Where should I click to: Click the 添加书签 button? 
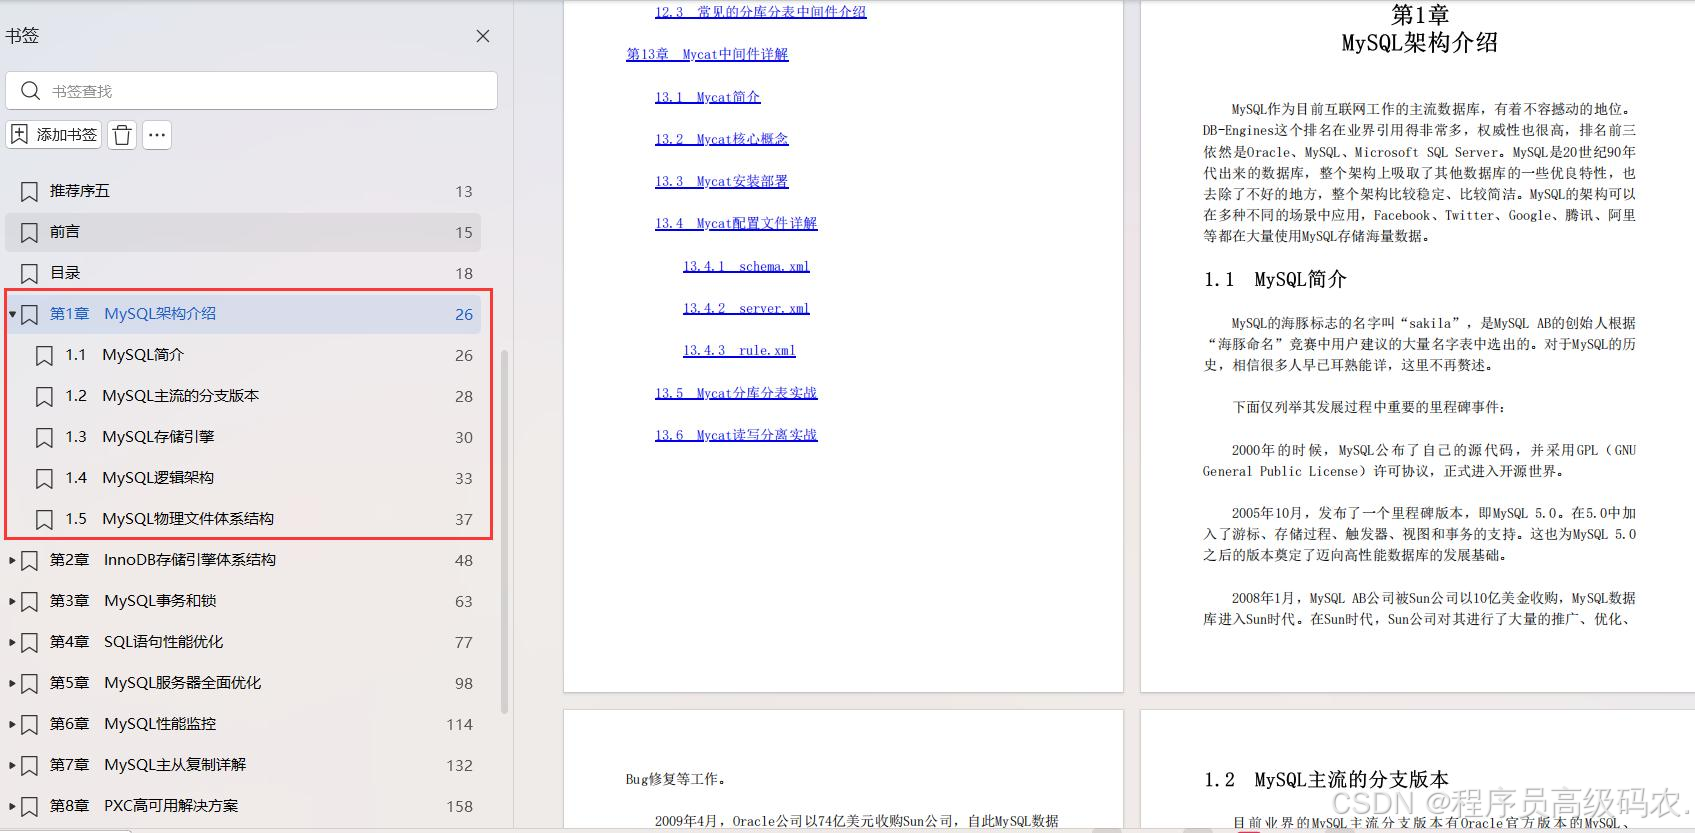(x=54, y=135)
